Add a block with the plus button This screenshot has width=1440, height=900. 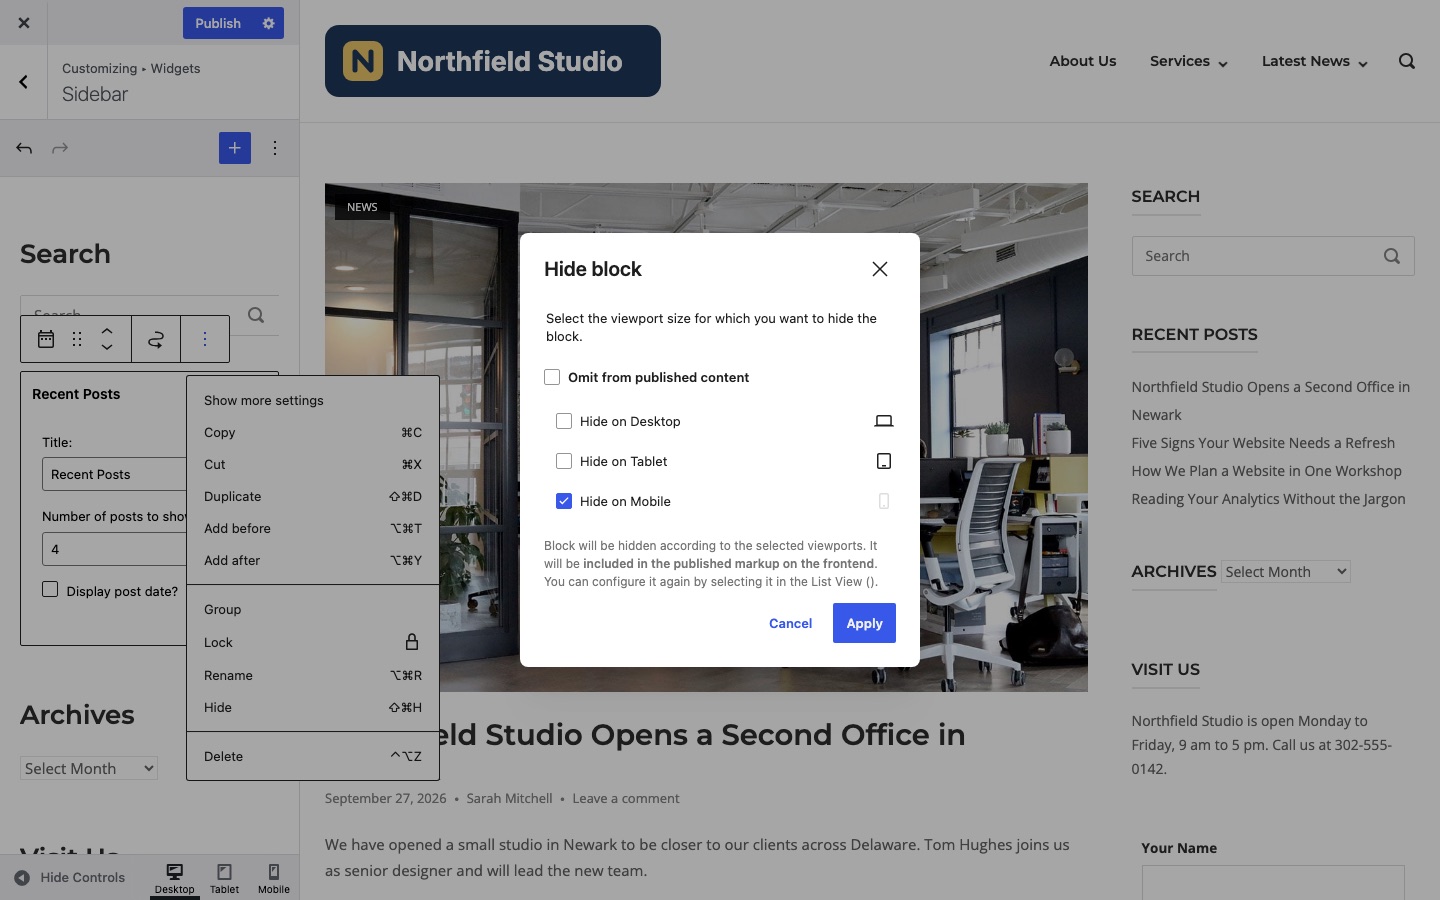235,148
